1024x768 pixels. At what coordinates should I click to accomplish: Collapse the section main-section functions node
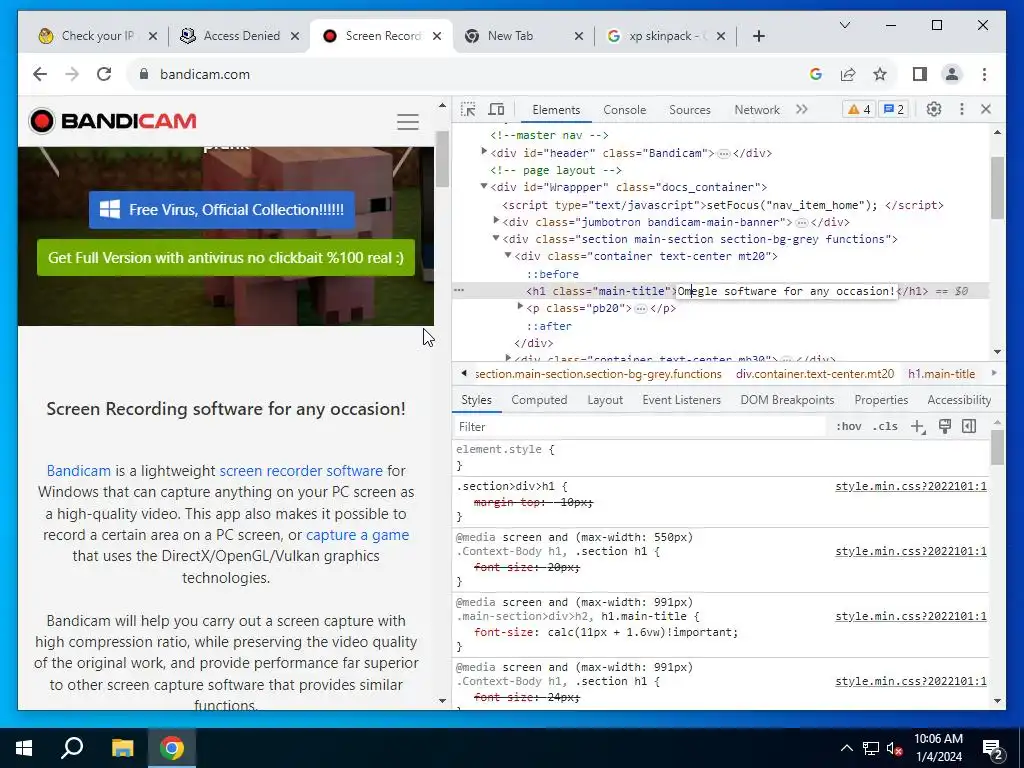pyautogui.click(x=496, y=238)
